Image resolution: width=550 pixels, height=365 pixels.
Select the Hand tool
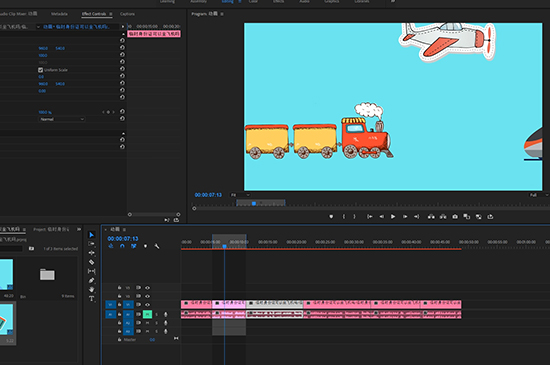tap(92, 289)
